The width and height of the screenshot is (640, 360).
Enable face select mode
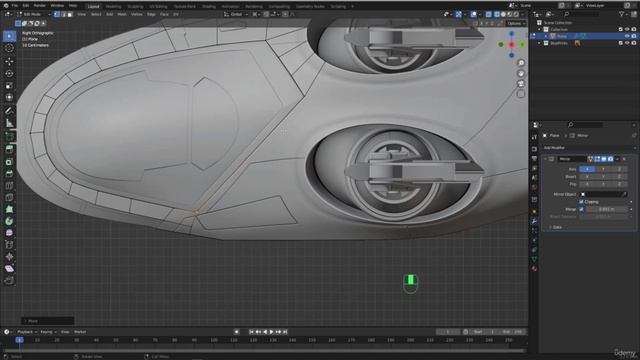[x=70, y=14]
